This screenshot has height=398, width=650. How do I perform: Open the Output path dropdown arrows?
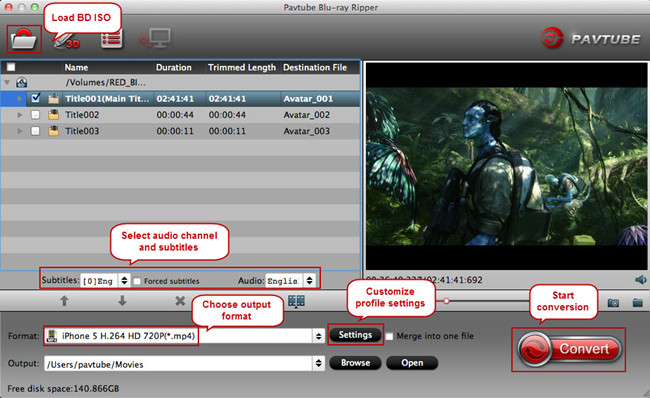tap(318, 364)
